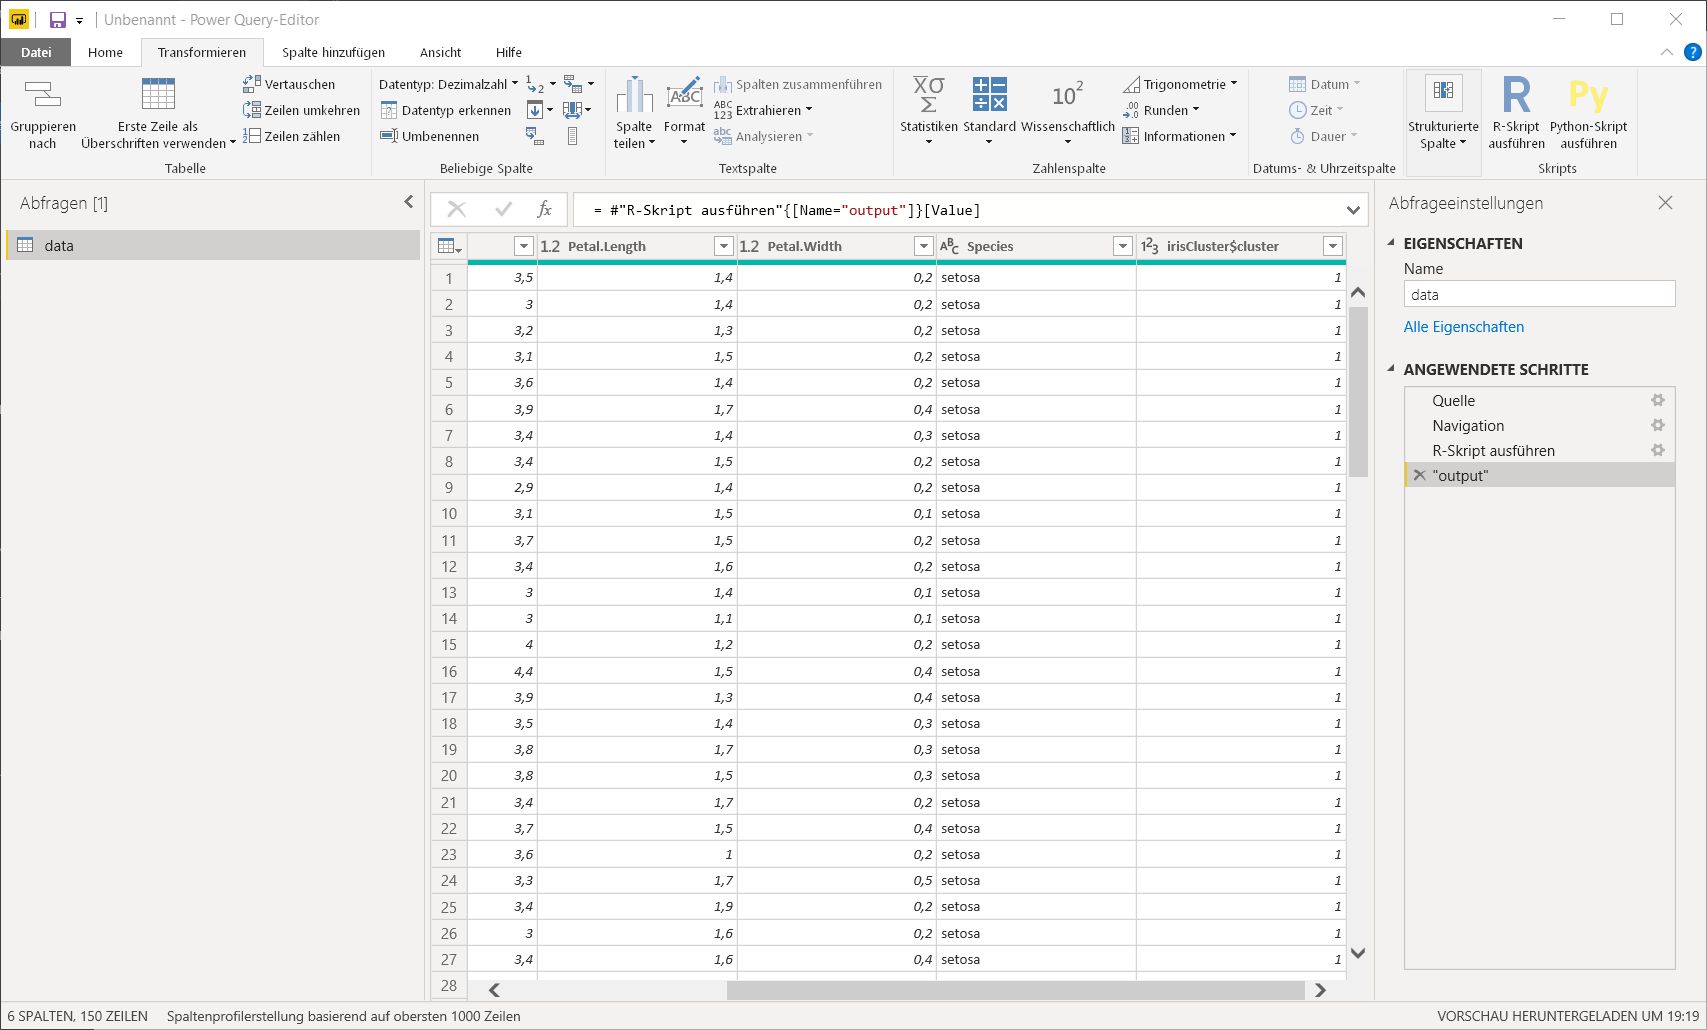
Task: Click the horizontal scrollbar thumb
Action: (x=1015, y=990)
